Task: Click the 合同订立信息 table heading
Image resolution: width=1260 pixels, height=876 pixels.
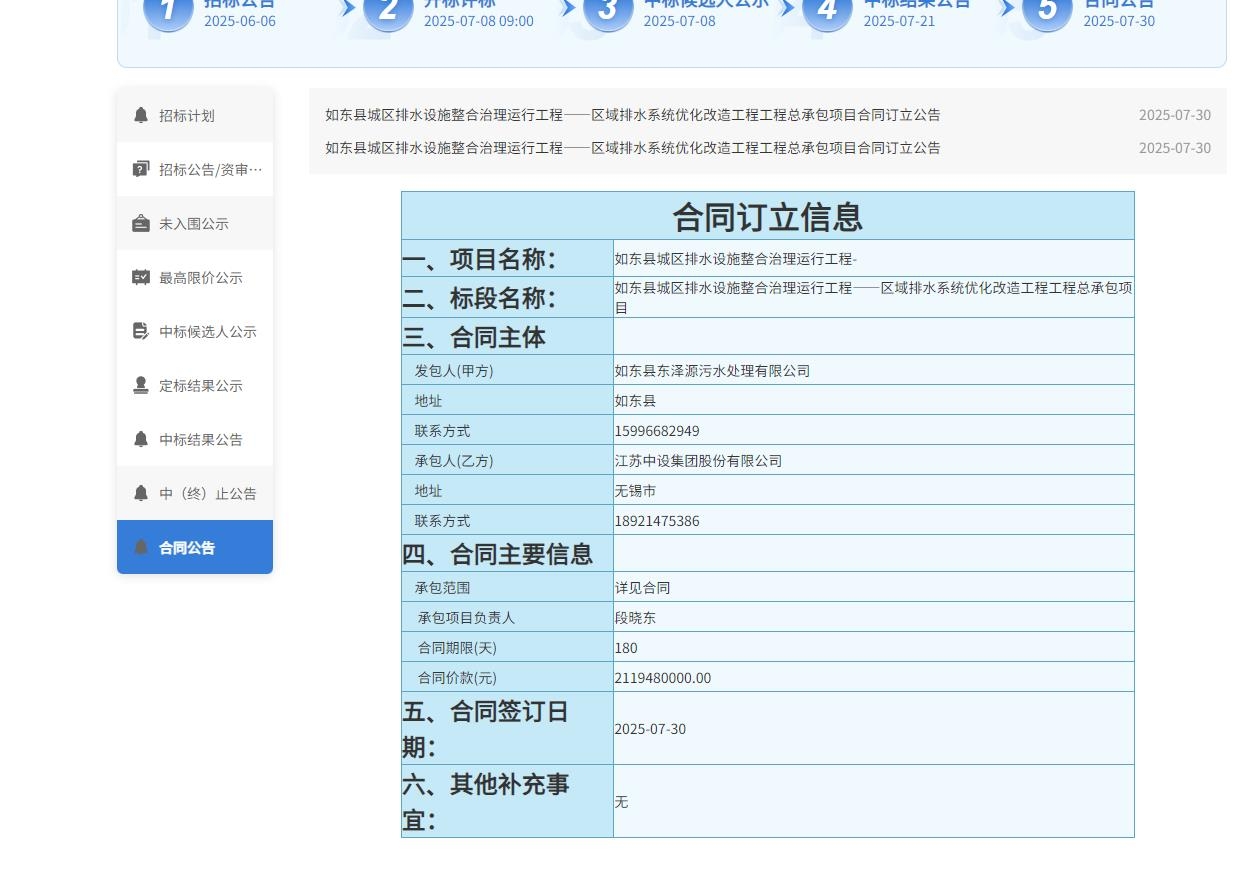Action: [x=767, y=216]
